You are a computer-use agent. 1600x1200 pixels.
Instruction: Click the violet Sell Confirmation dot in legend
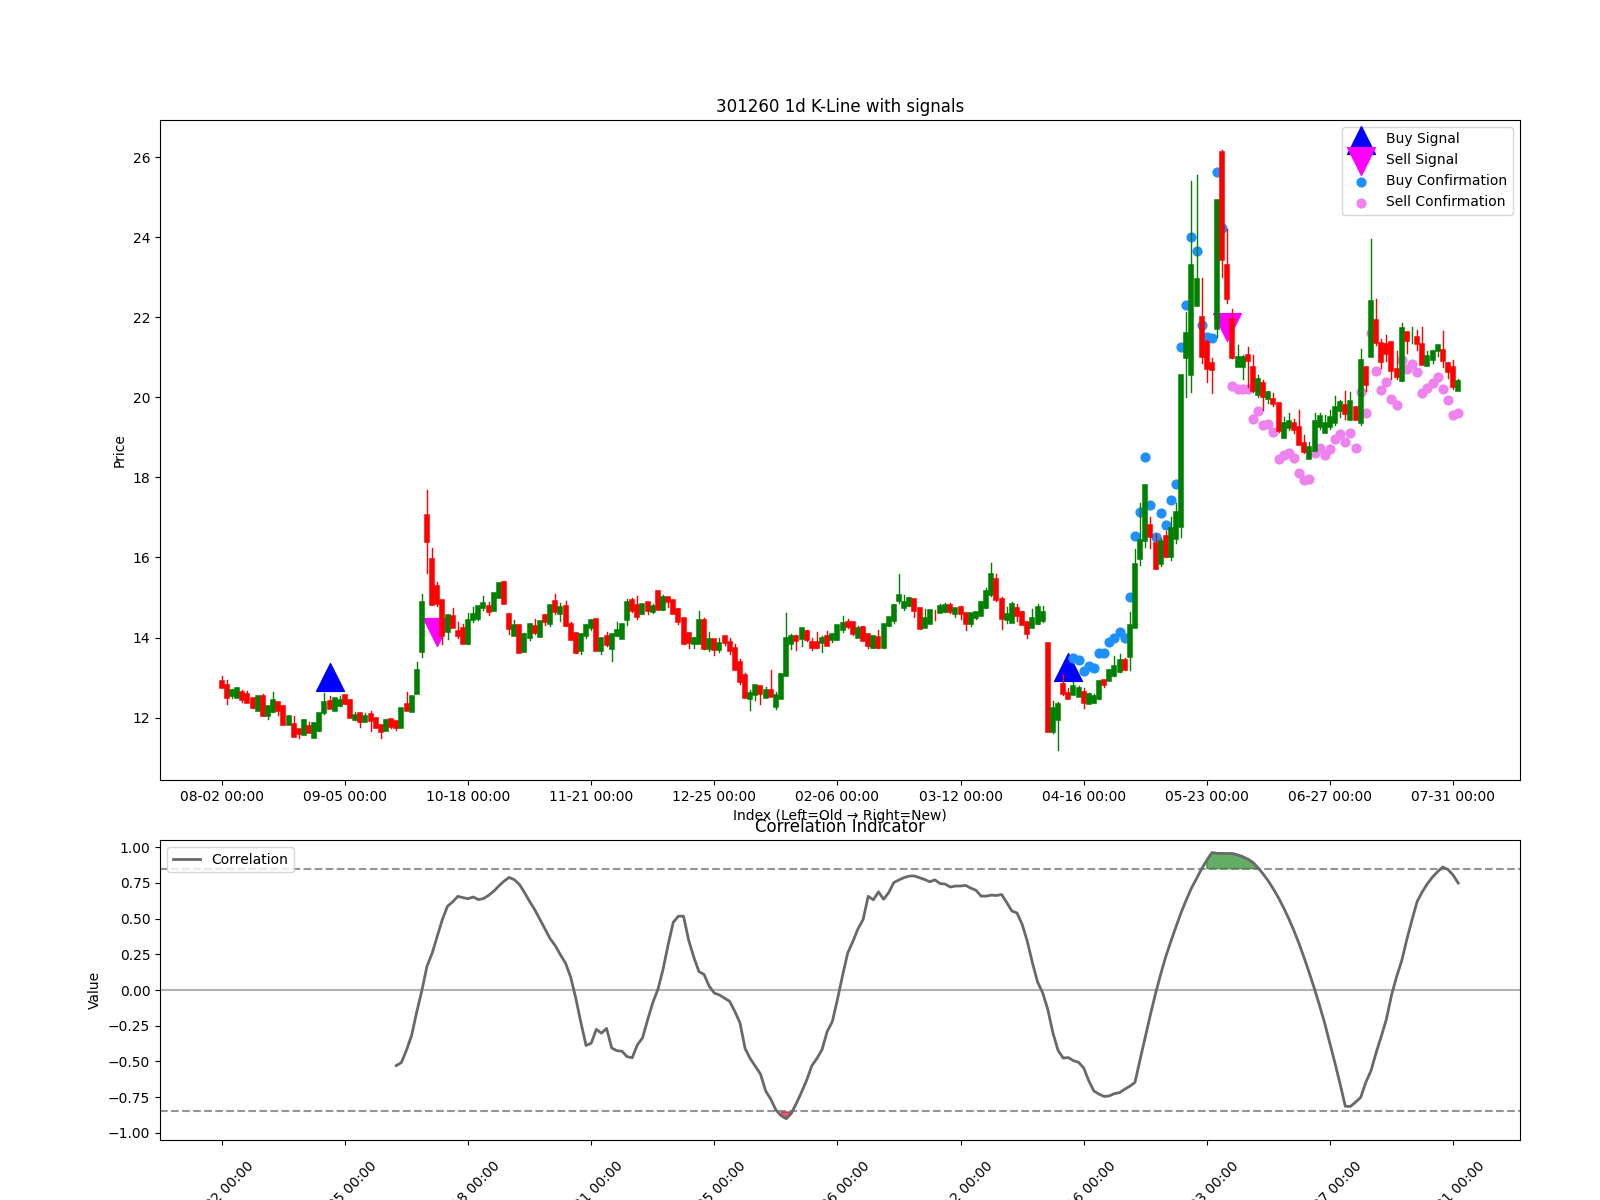[x=1361, y=203]
